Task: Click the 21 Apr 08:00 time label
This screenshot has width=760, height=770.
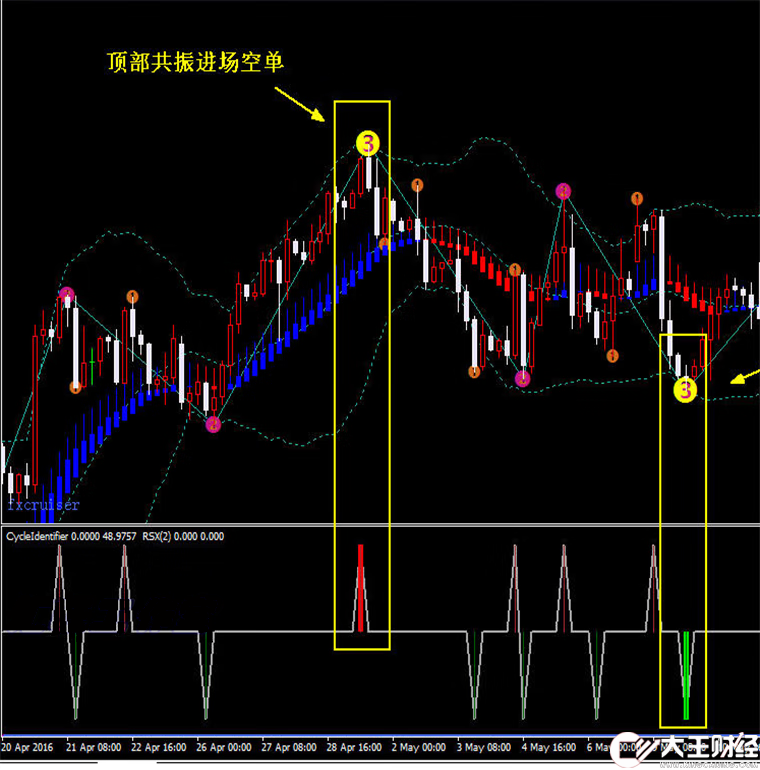Action: coord(93,747)
